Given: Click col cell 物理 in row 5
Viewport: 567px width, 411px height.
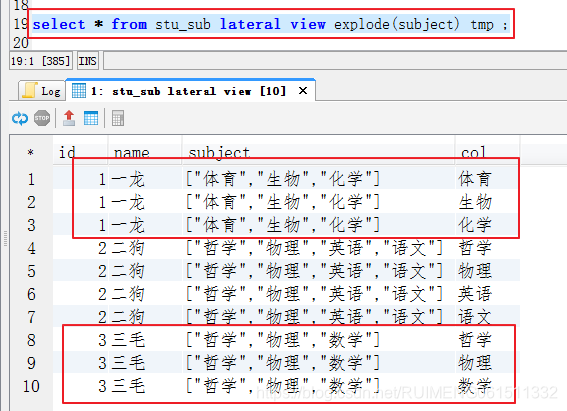Looking at the screenshot, I should (487, 271).
